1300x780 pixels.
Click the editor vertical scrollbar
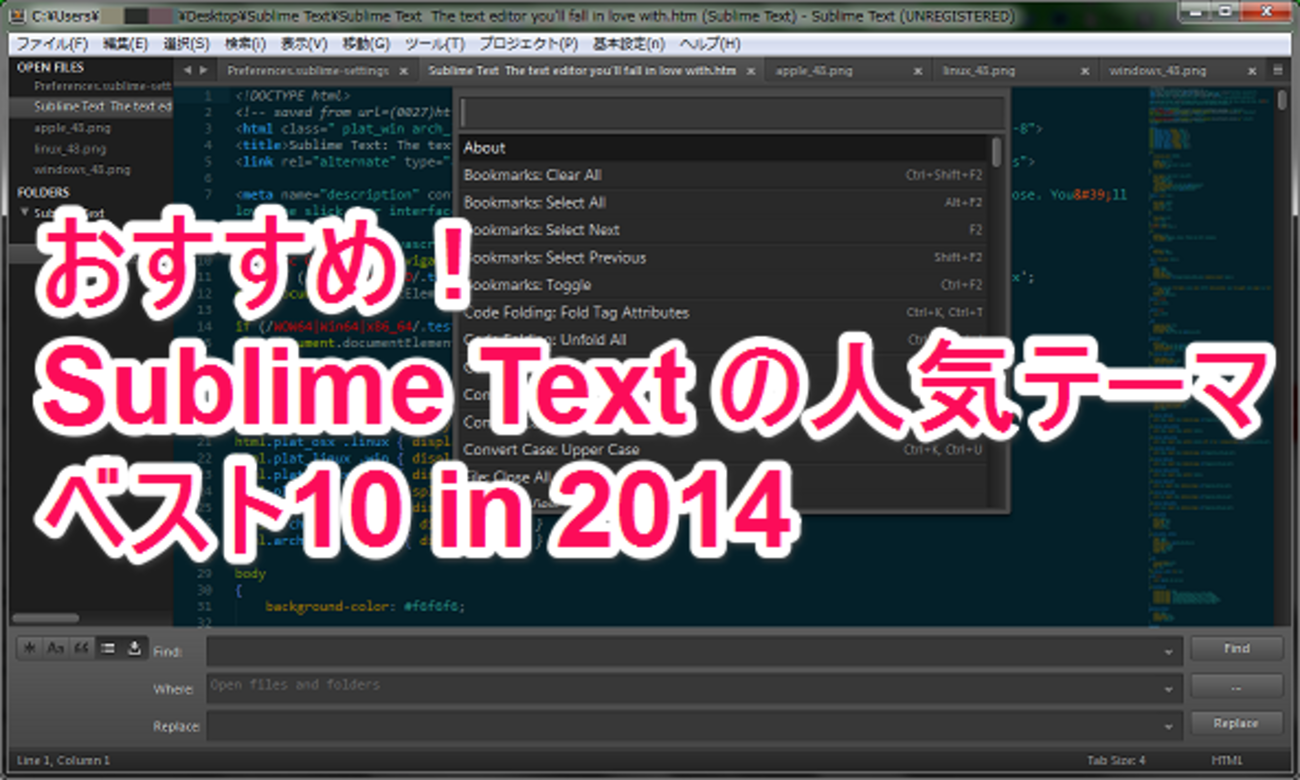coord(1282,100)
